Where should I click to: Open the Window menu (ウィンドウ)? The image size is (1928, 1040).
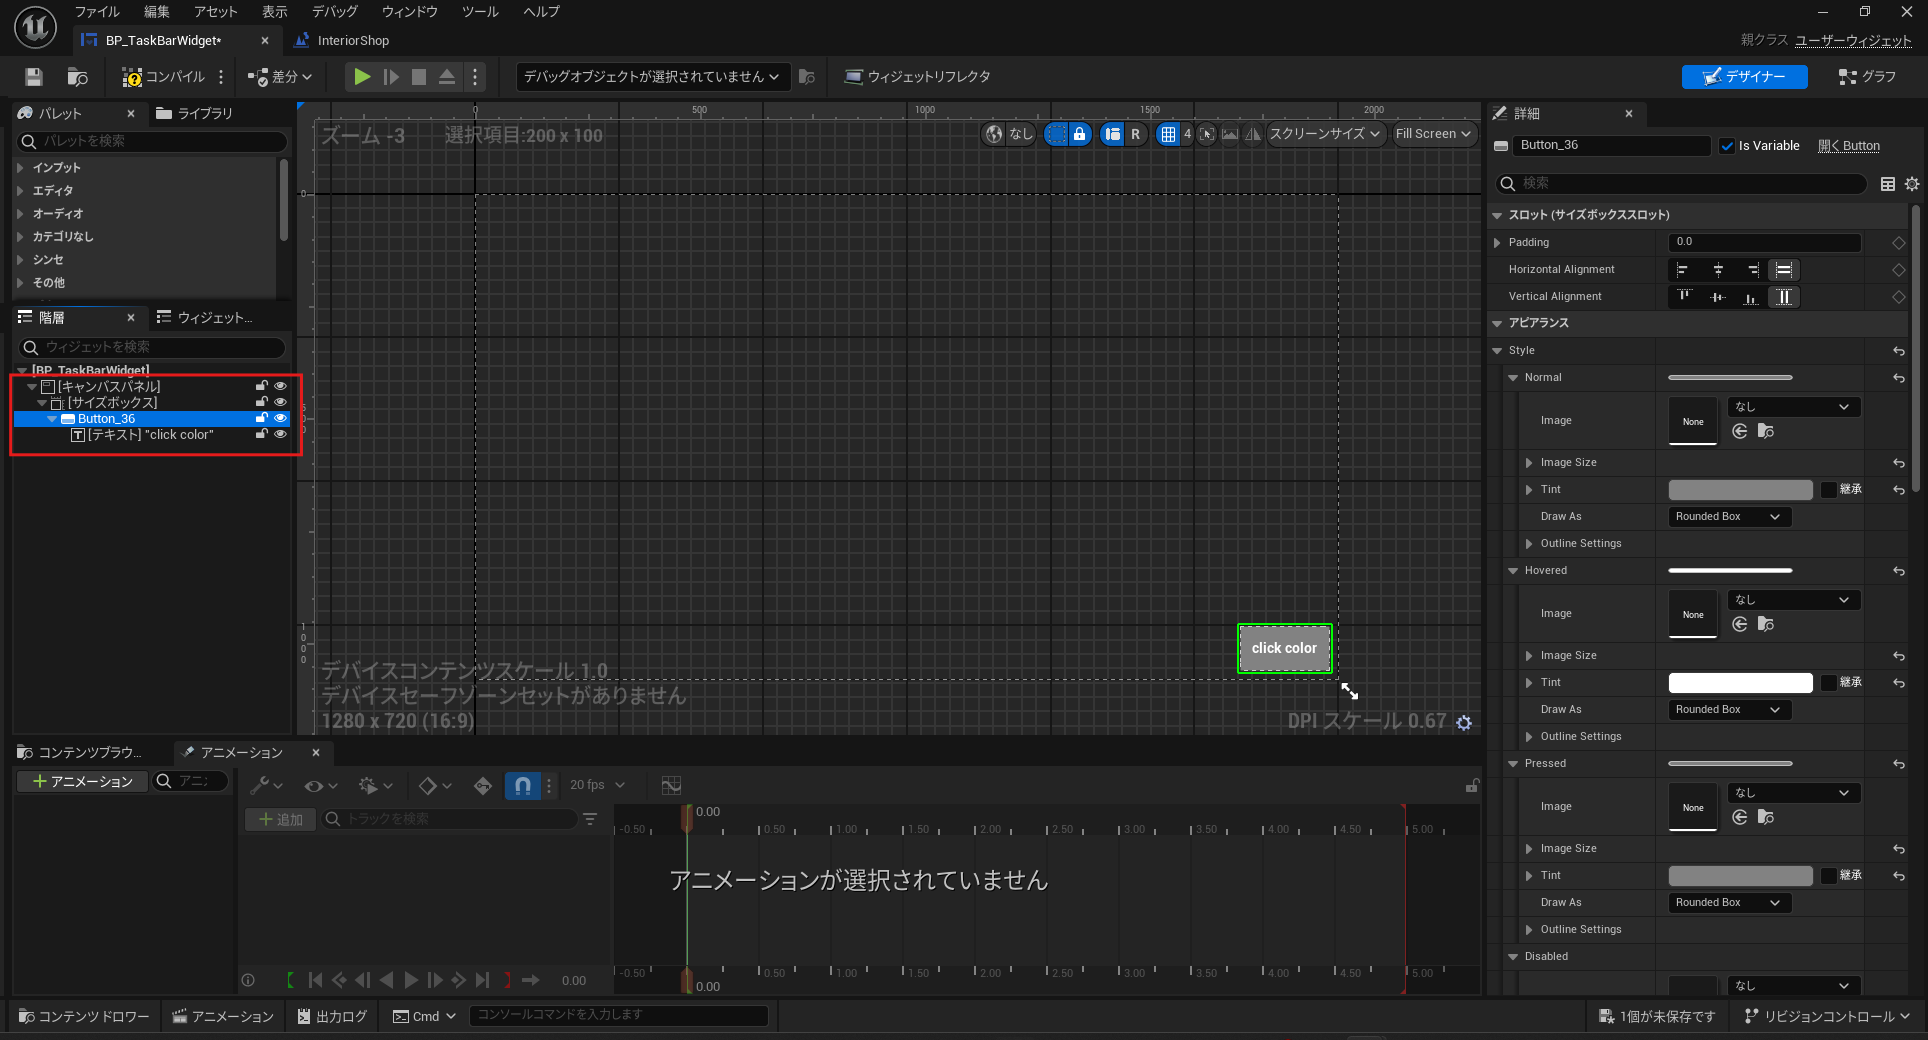coord(409,12)
